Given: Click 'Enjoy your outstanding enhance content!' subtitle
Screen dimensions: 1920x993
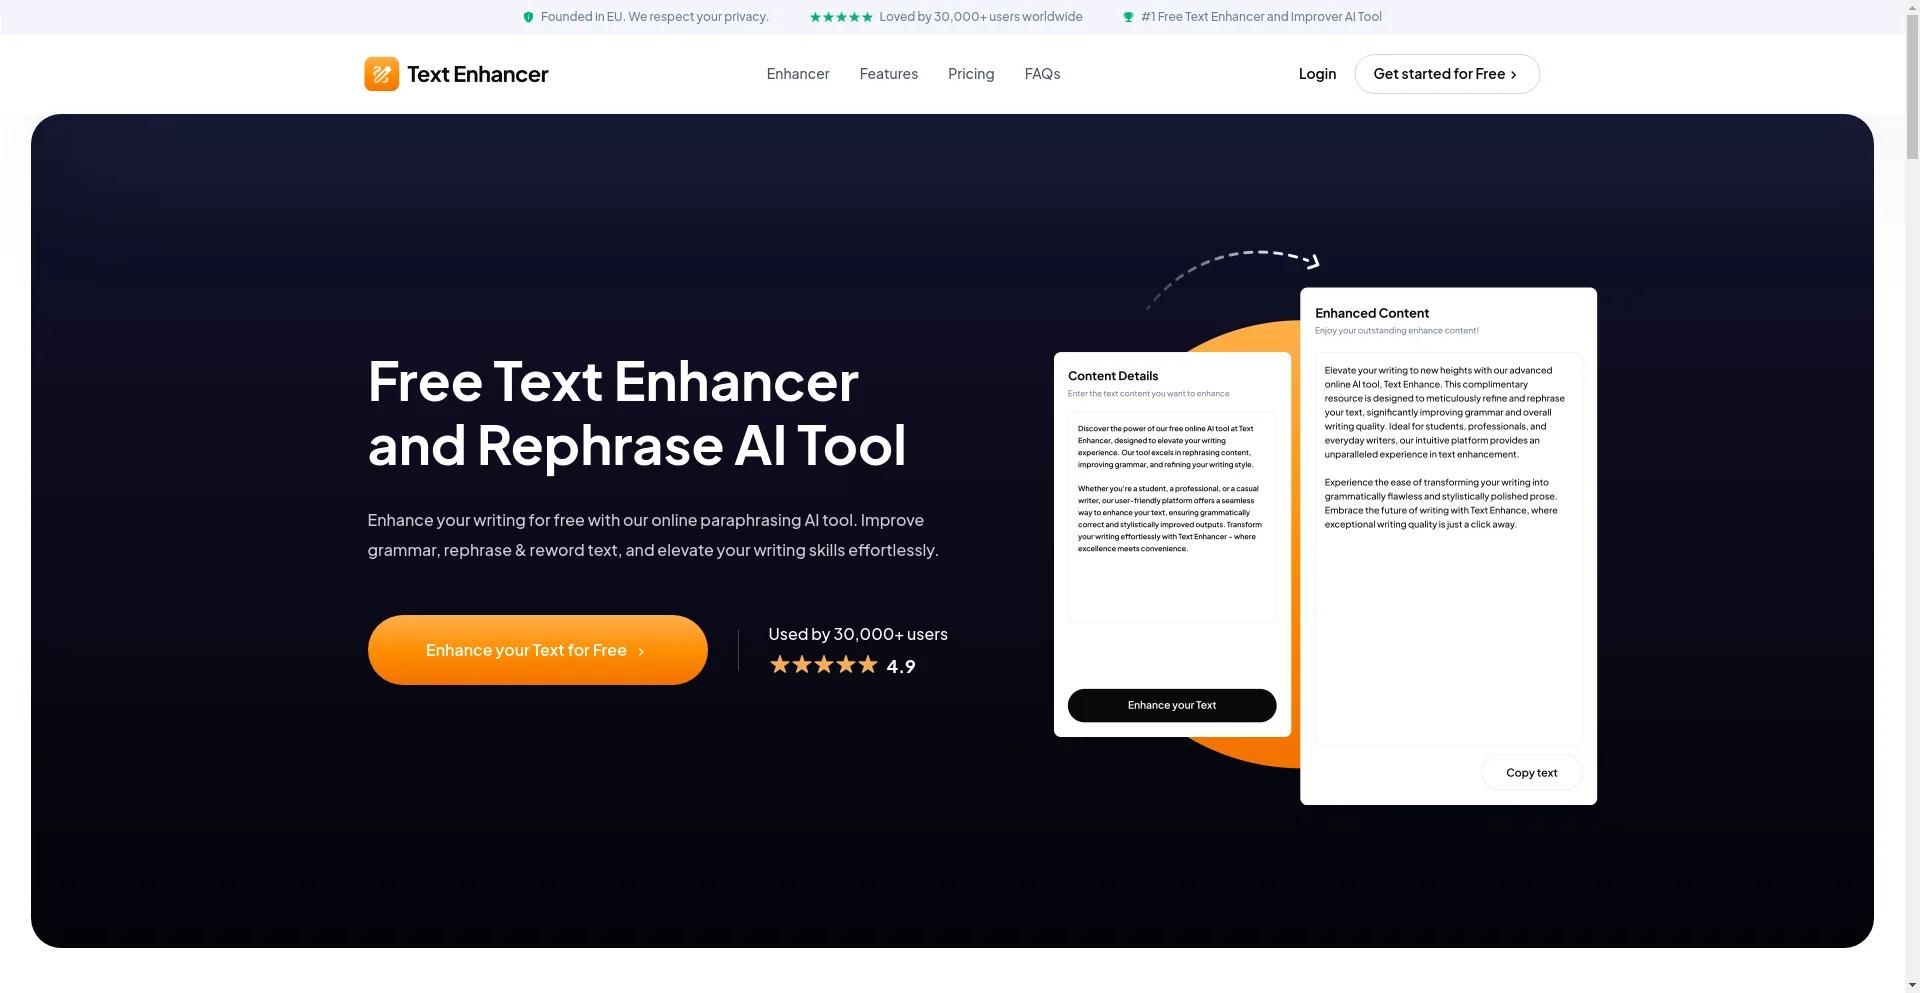Looking at the screenshot, I should tap(1396, 331).
